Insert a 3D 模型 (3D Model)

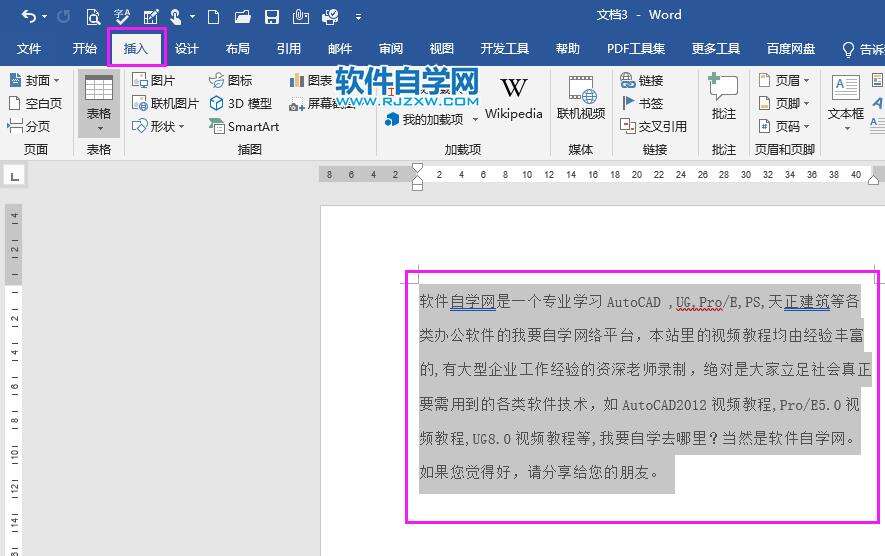pyautogui.click(x=240, y=103)
